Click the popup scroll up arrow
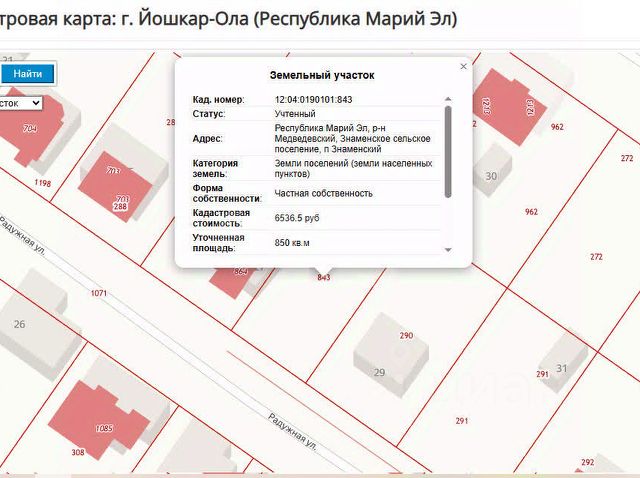The image size is (640, 478). (x=448, y=99)
